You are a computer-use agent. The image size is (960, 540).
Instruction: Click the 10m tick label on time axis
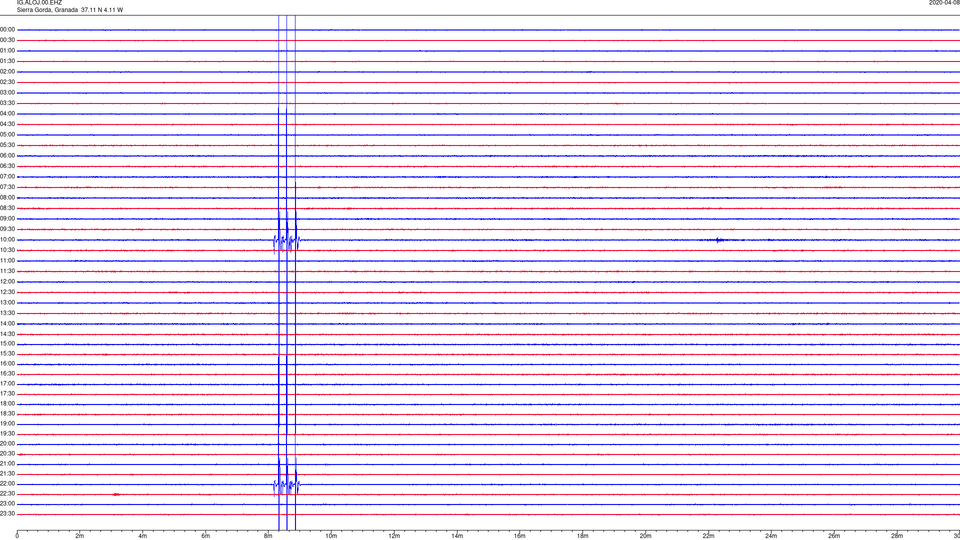(x=331, y=536)
